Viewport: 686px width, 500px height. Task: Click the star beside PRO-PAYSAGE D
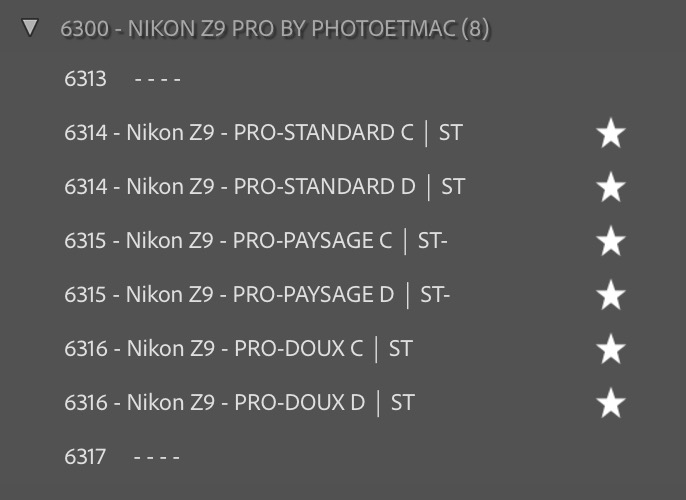coord(610,295)
